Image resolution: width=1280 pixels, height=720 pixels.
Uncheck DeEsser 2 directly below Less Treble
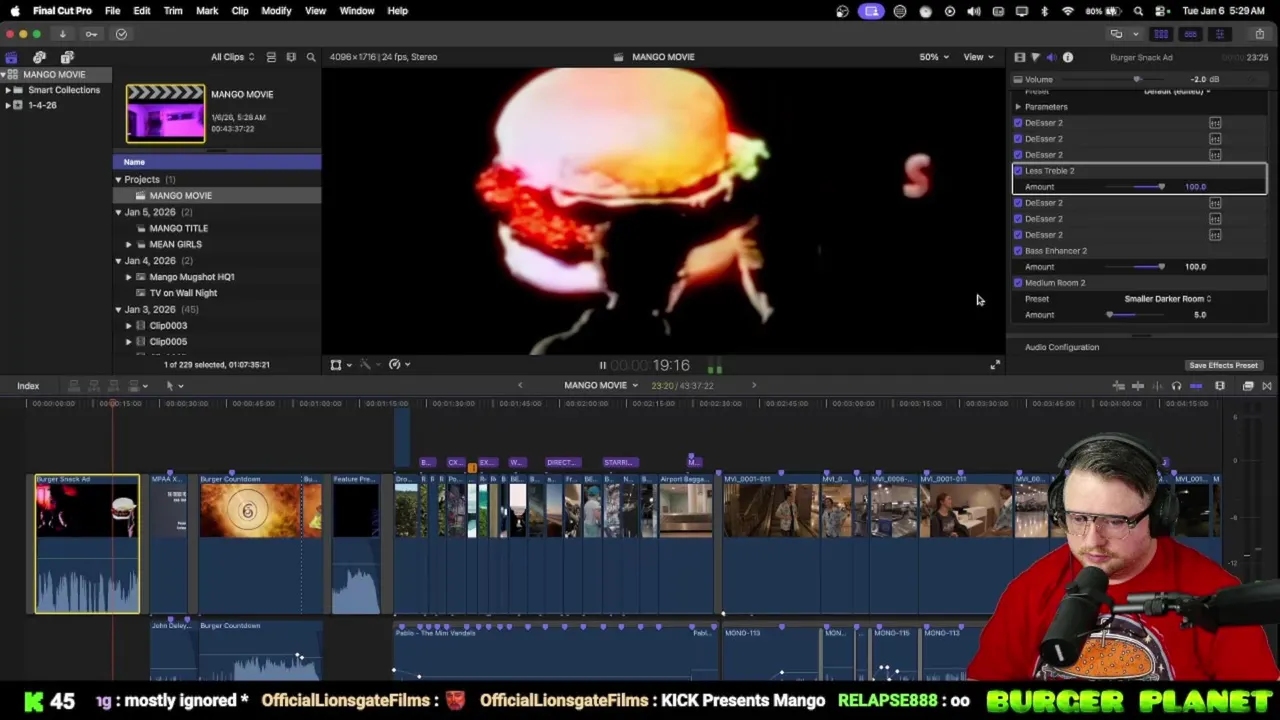(x=1018, y=203)
